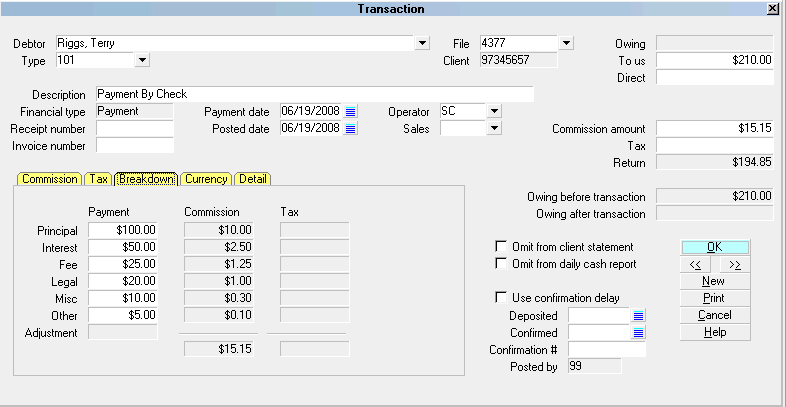Check Omit from daily cash report
The height and width of the screenshot is (407, 786).
(x=502, y=264)
